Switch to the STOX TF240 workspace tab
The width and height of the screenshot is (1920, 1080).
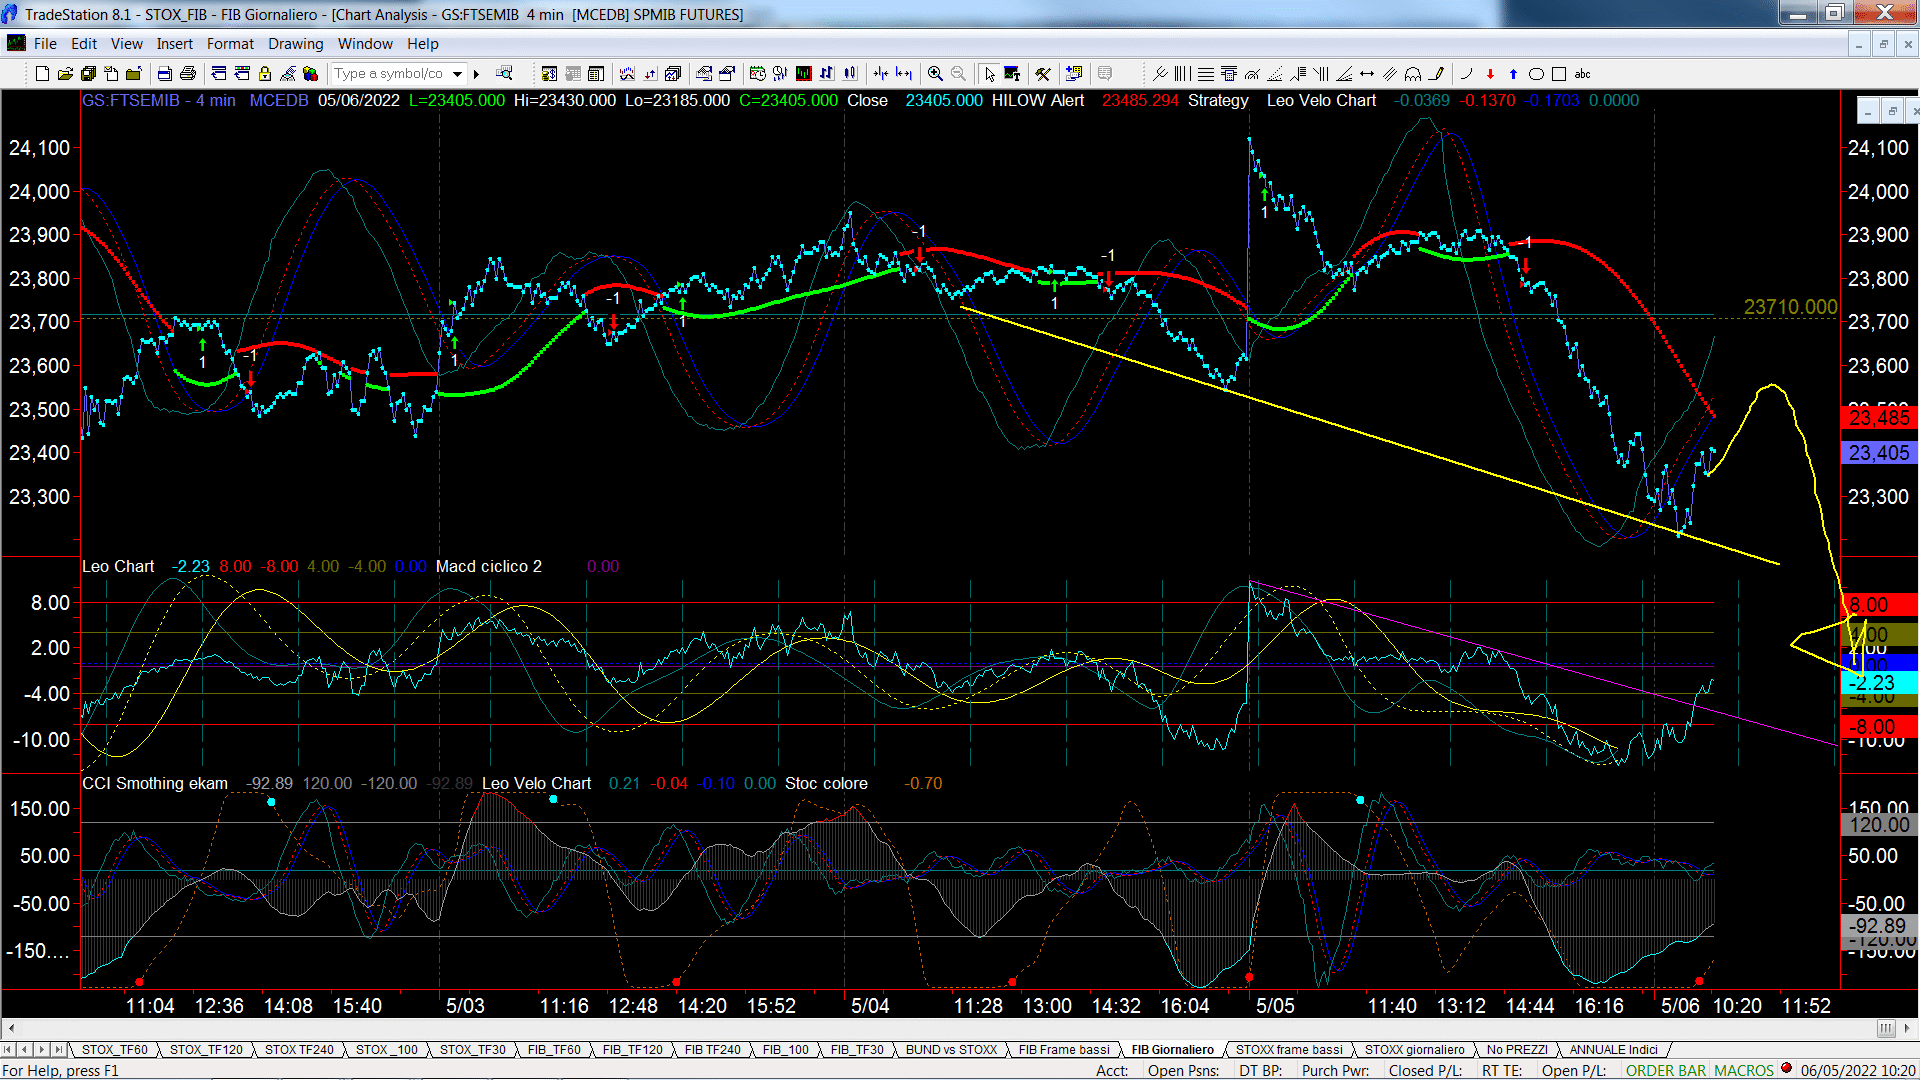pos(299,1049)
